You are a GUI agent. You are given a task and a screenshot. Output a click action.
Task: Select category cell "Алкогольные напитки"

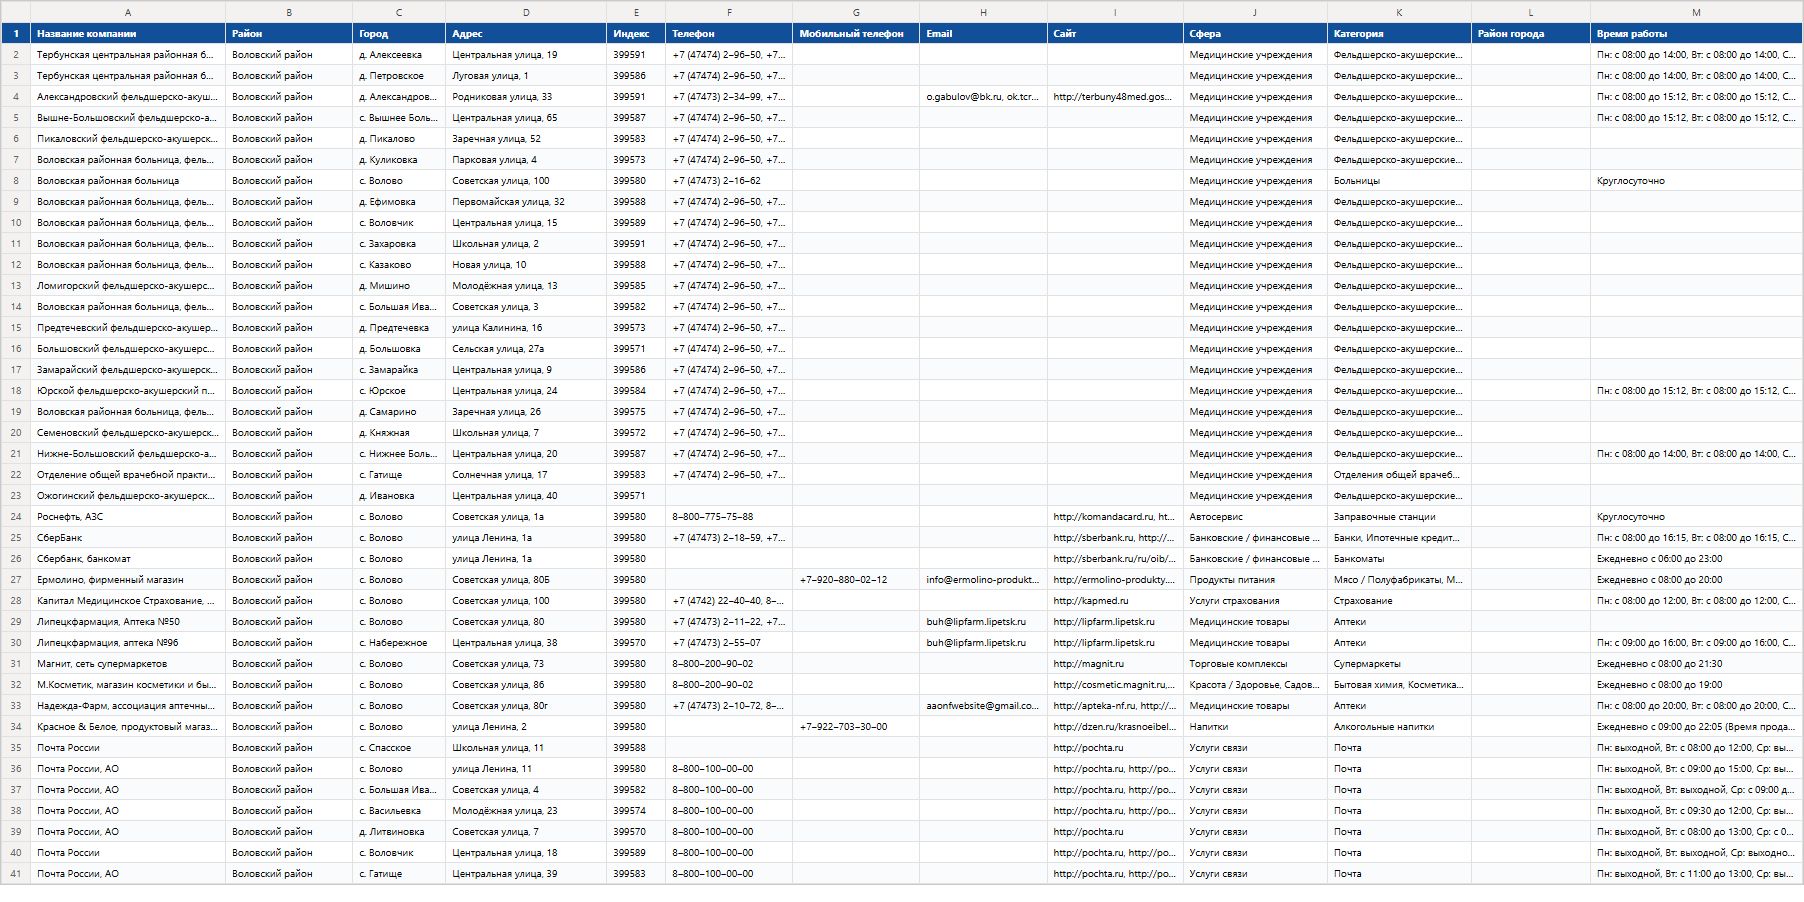pyautogui.click(x=1399, y=727)
